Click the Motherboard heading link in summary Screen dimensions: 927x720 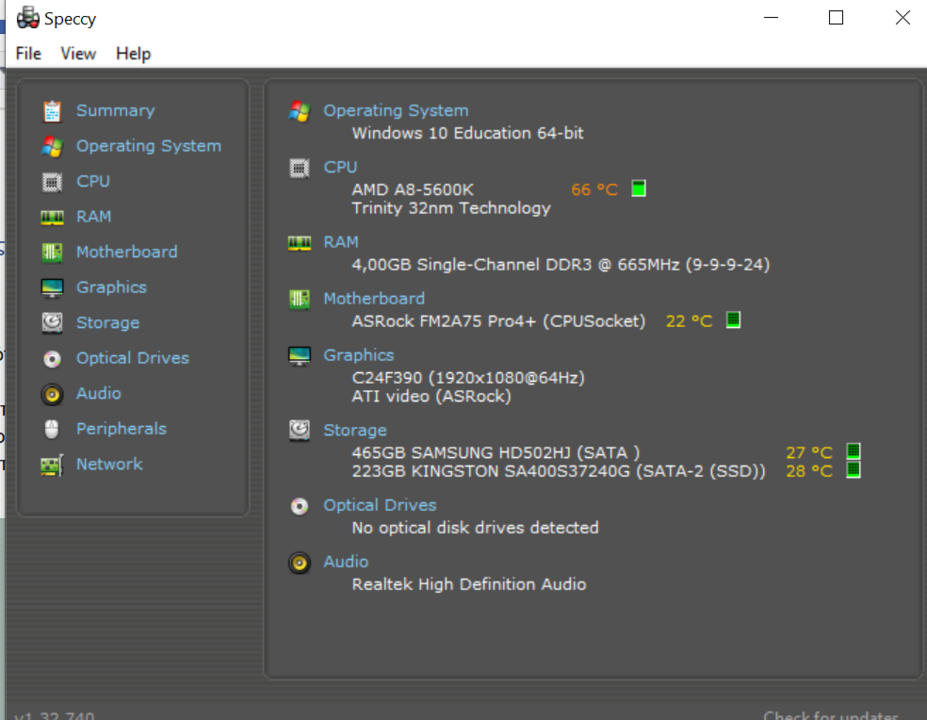[x=374, y=299]
